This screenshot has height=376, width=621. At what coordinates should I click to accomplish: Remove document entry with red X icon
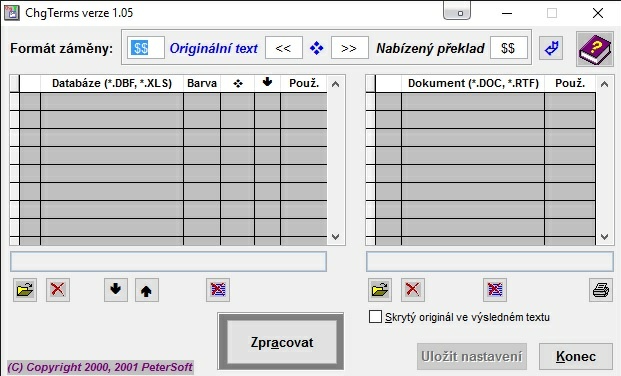click(413, 290)
